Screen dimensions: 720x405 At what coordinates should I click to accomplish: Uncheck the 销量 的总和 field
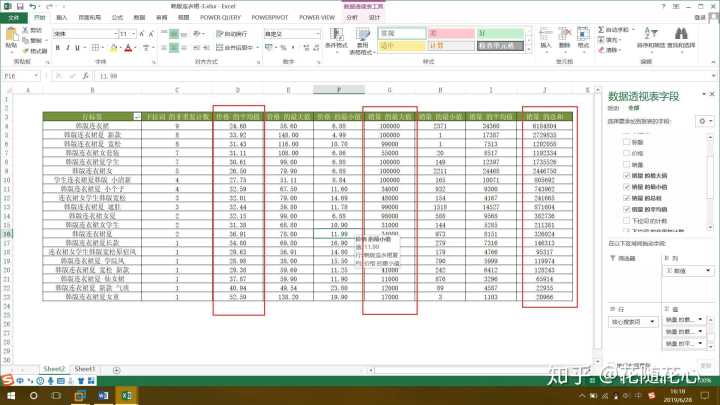pos(626,198)
